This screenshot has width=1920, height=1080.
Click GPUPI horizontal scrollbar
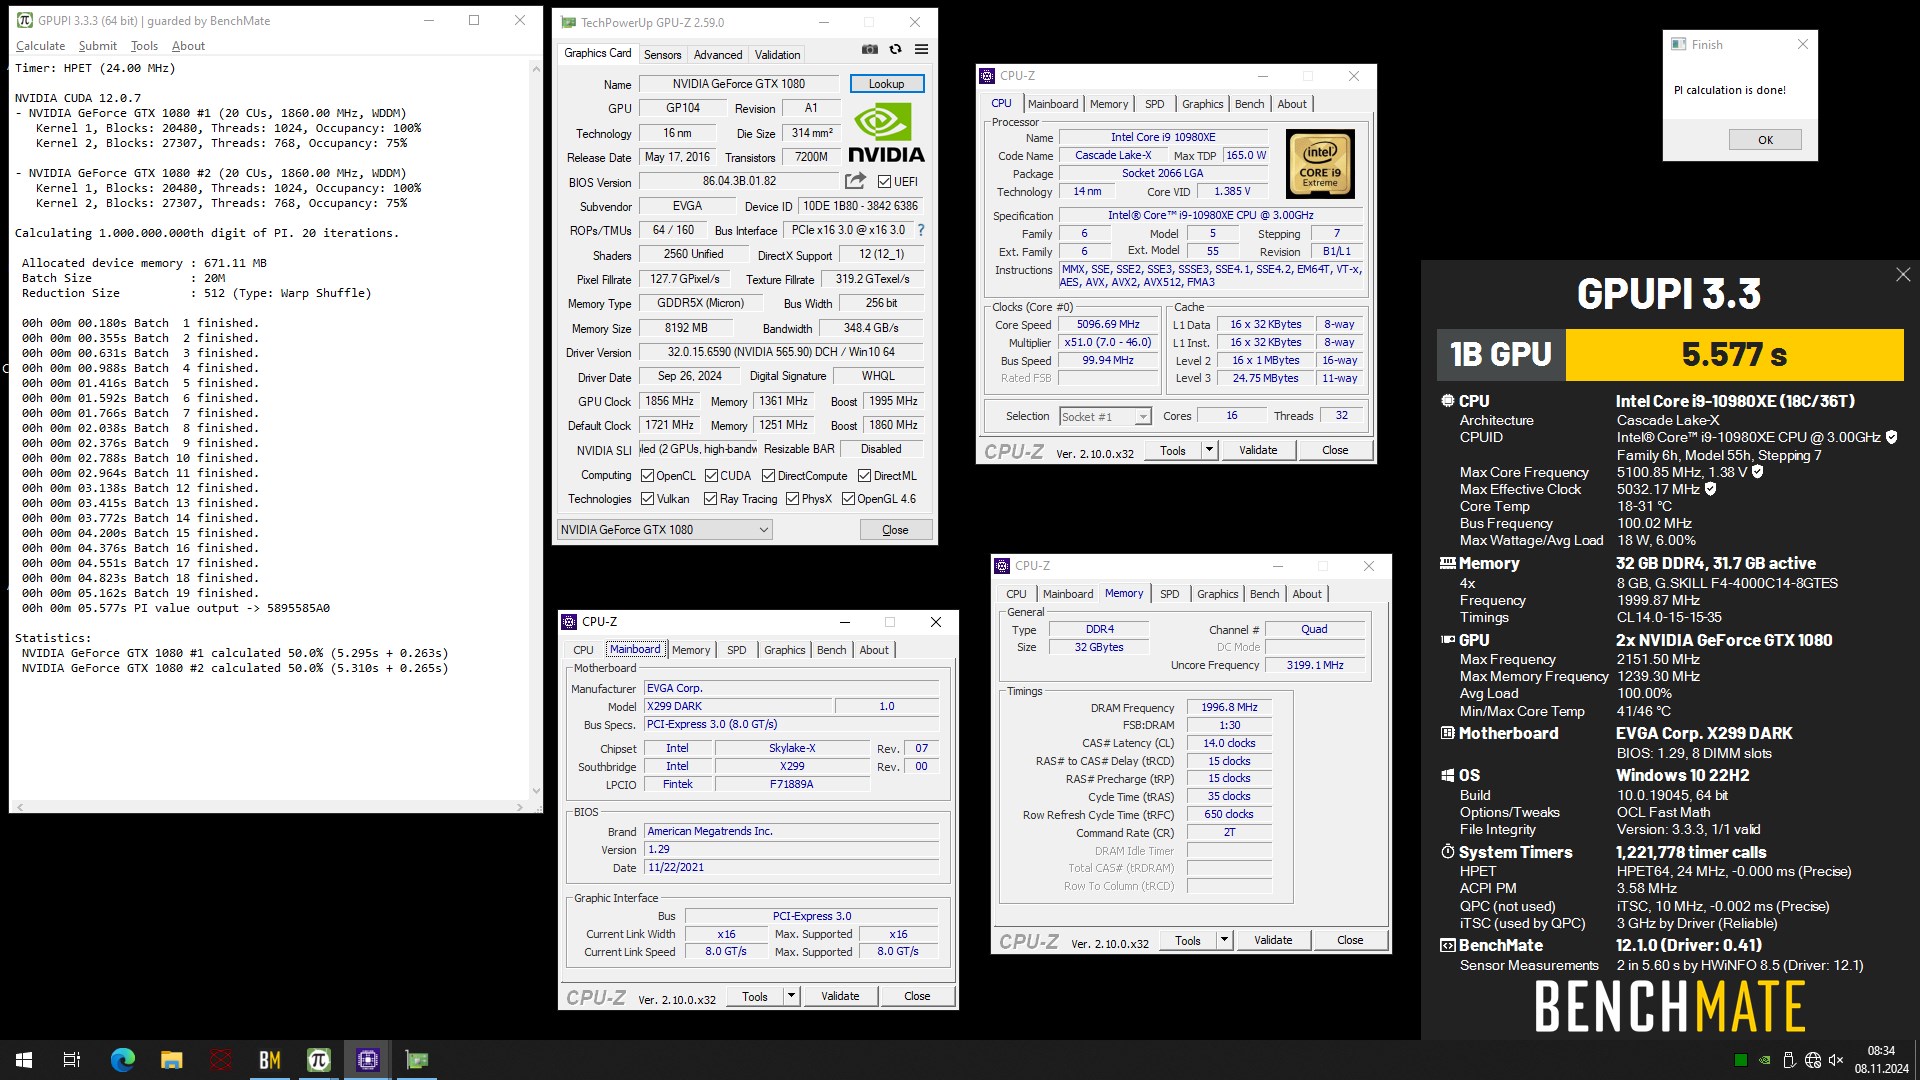270,806
